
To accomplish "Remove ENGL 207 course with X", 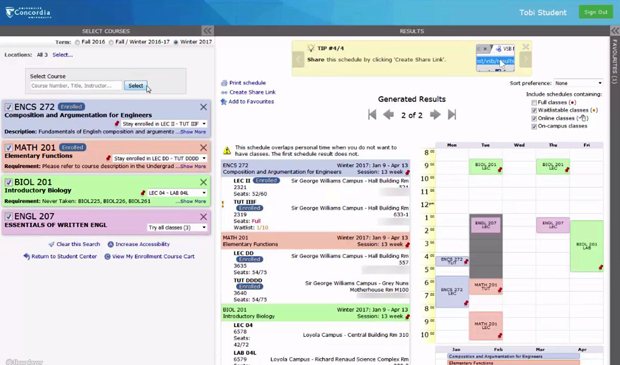I will 203,217.
